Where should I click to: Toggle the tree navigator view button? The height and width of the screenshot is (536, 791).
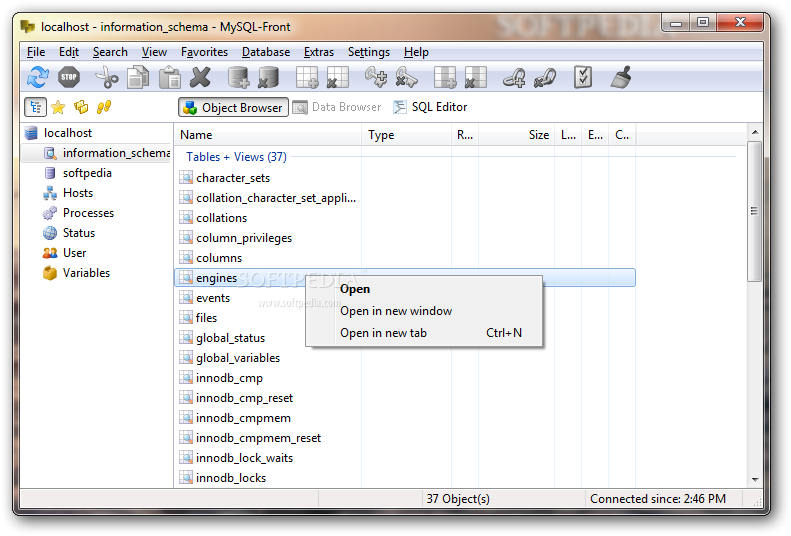pyautogui.click(x=35, y=107)
